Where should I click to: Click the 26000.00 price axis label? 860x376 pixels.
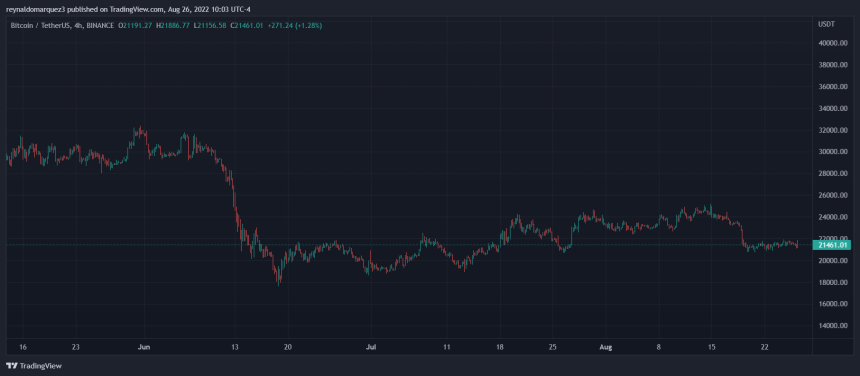[833, 196]
